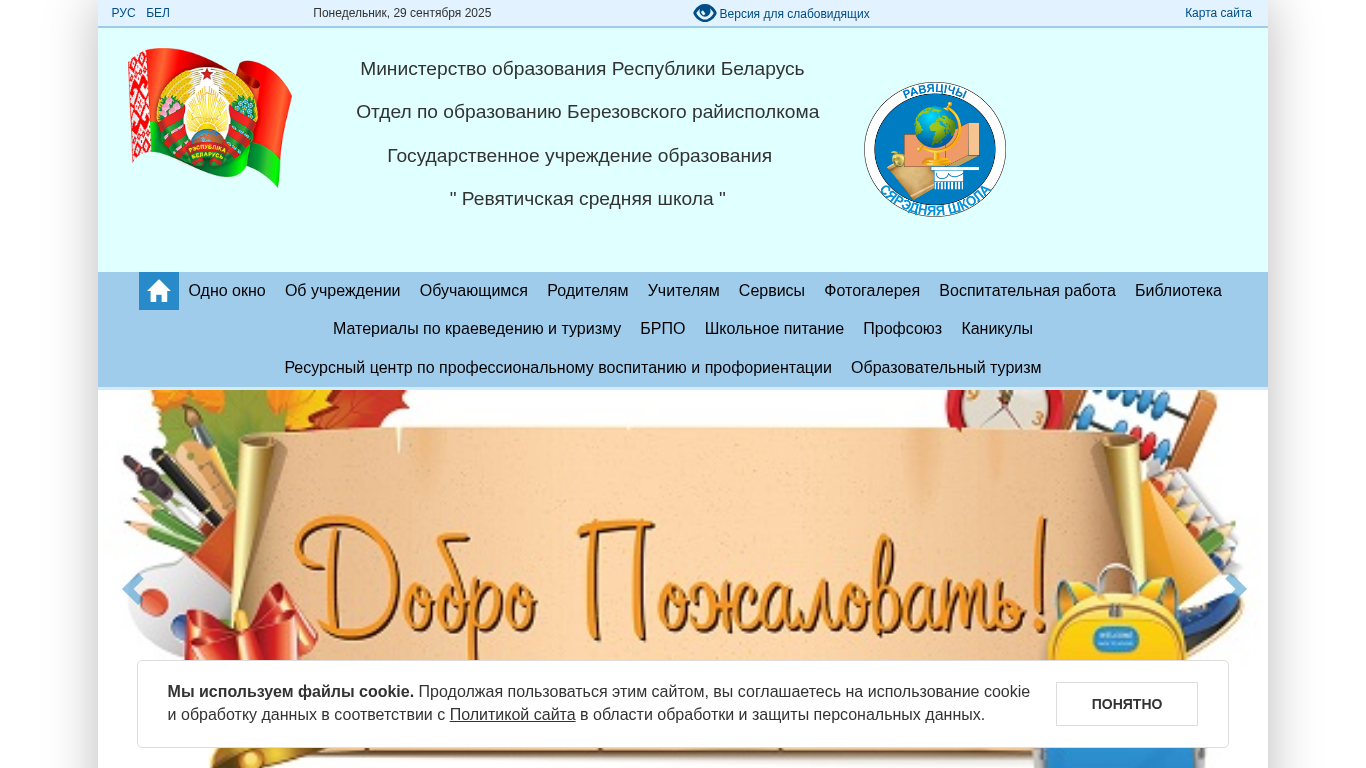Open the Одно окно menu

coord(227,291)
